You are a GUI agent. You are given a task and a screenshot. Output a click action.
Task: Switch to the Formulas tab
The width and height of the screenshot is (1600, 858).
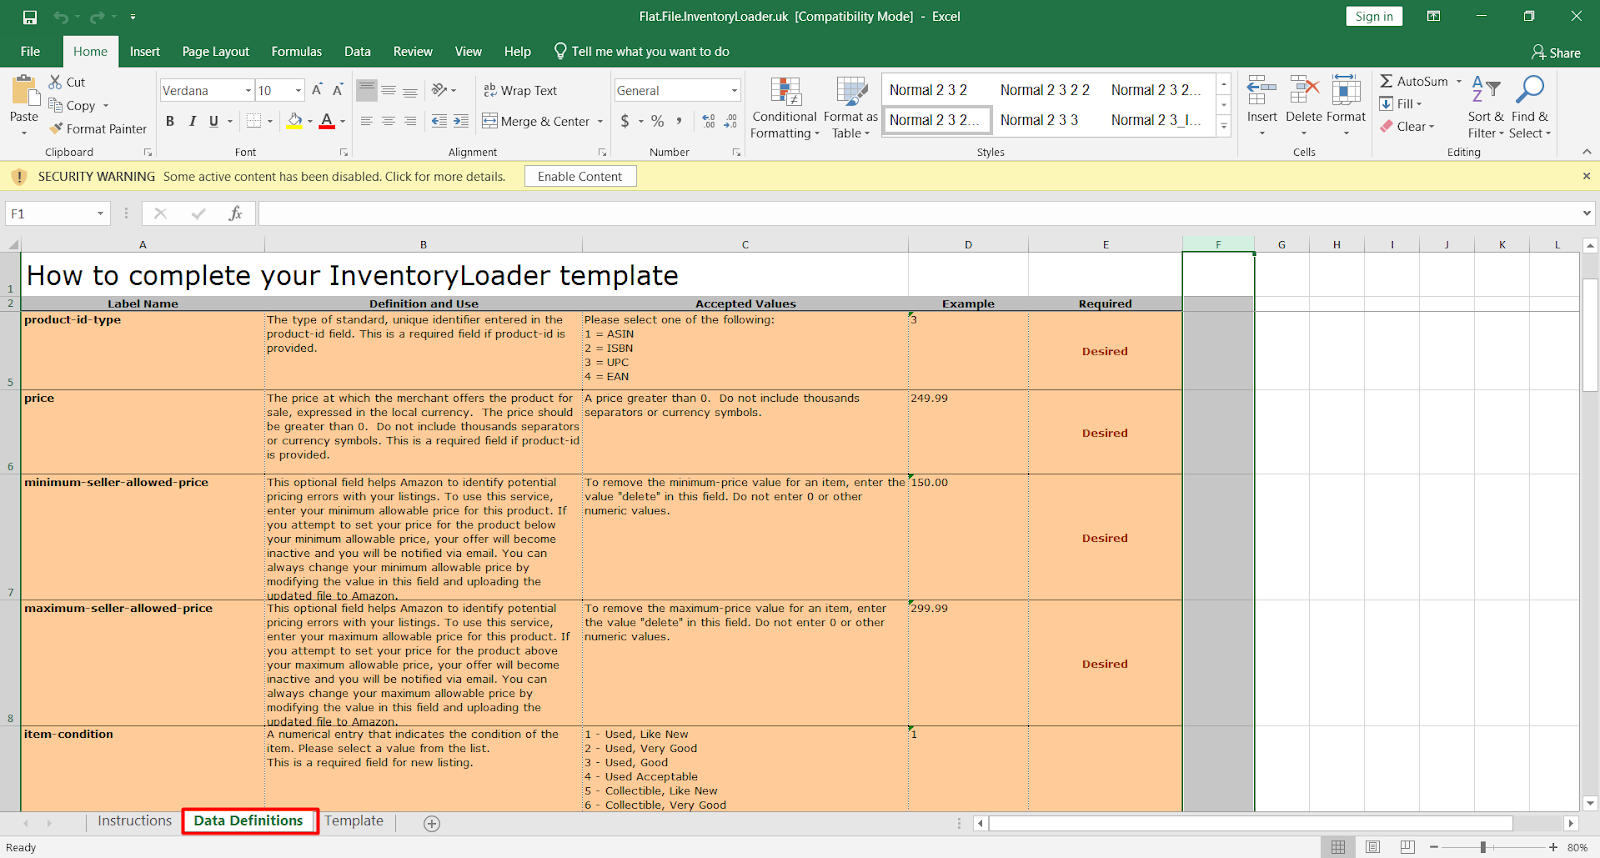297,51
